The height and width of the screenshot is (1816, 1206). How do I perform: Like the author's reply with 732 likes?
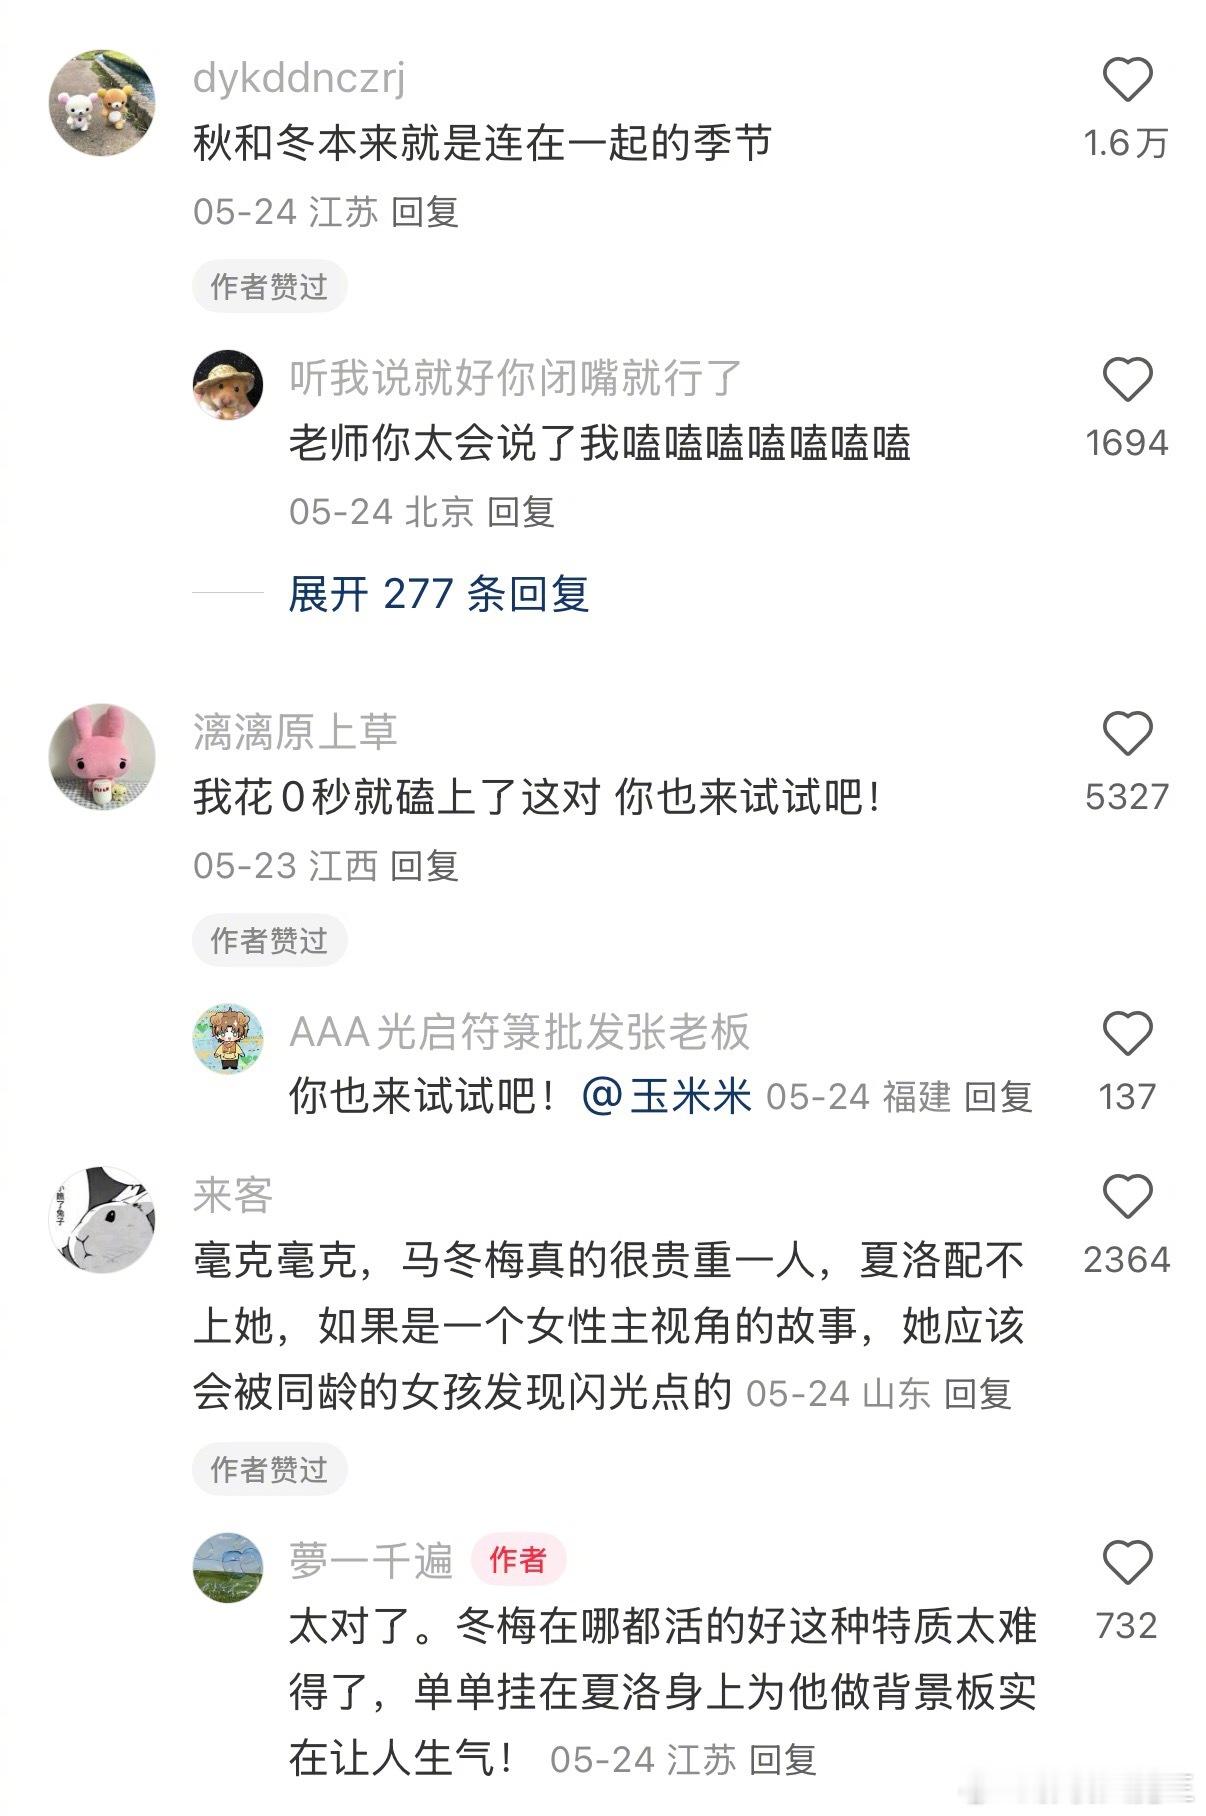tap(1127, 1563)
